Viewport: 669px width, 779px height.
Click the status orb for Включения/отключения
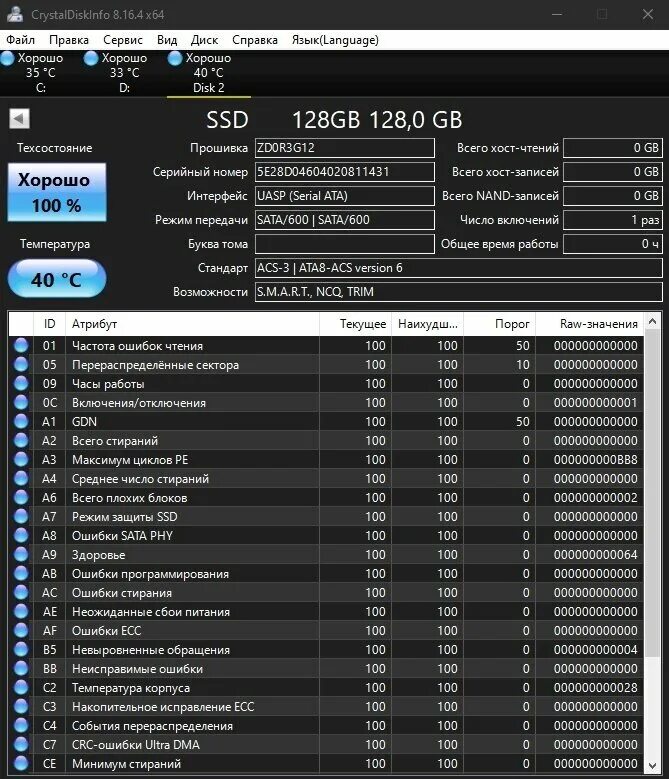[x=21, y=402]
